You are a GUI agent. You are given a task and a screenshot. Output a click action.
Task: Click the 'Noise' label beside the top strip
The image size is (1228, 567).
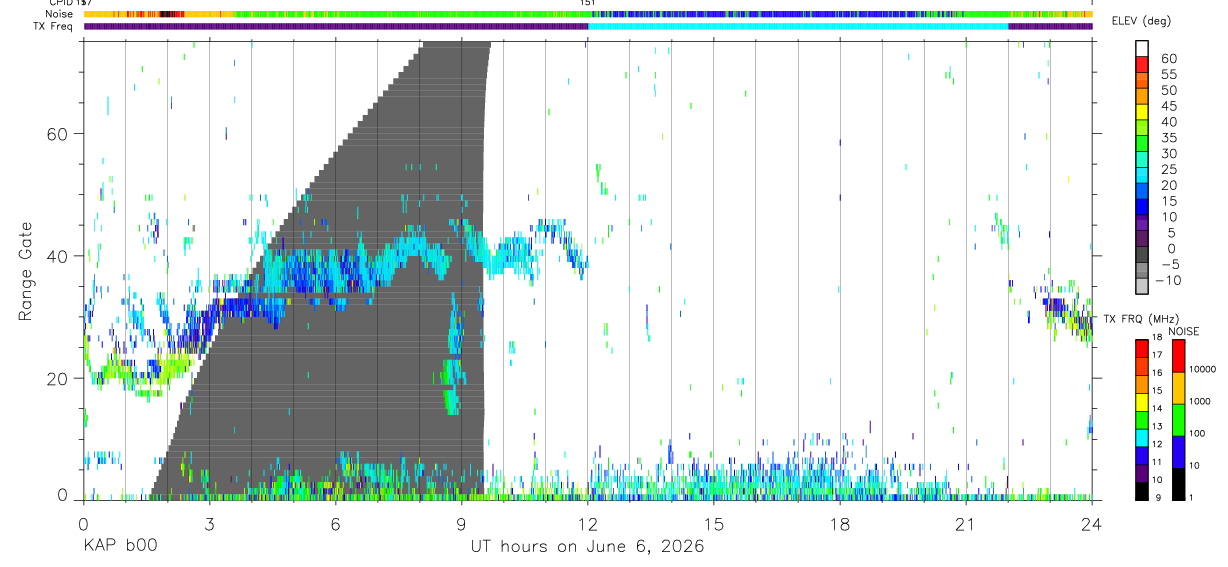[x=59, y=14]
